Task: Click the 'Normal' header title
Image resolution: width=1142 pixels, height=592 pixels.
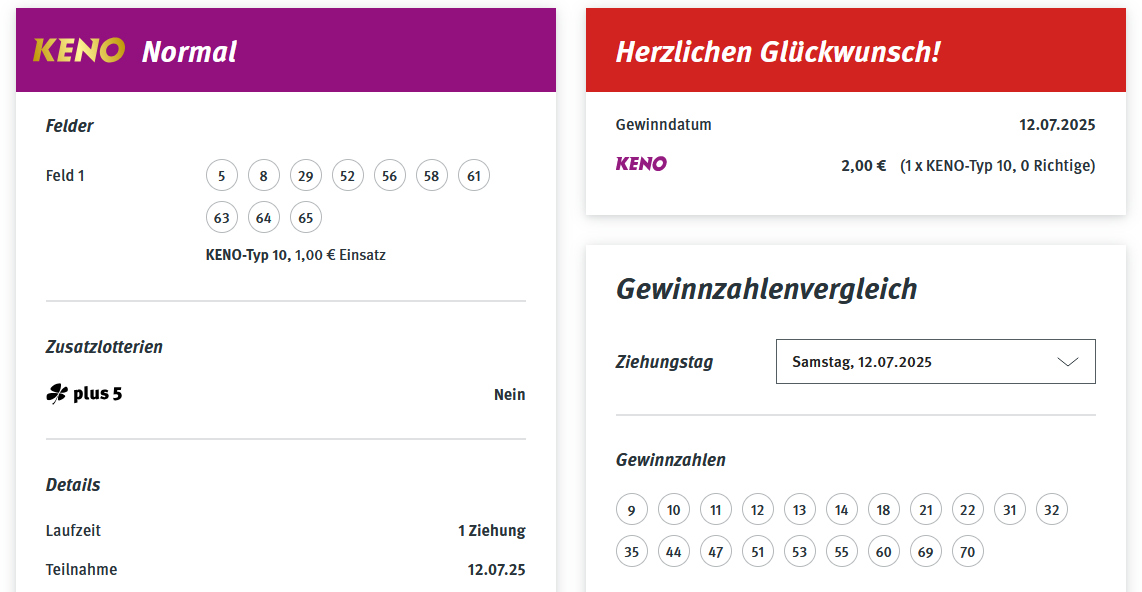Action: point(189,52)
